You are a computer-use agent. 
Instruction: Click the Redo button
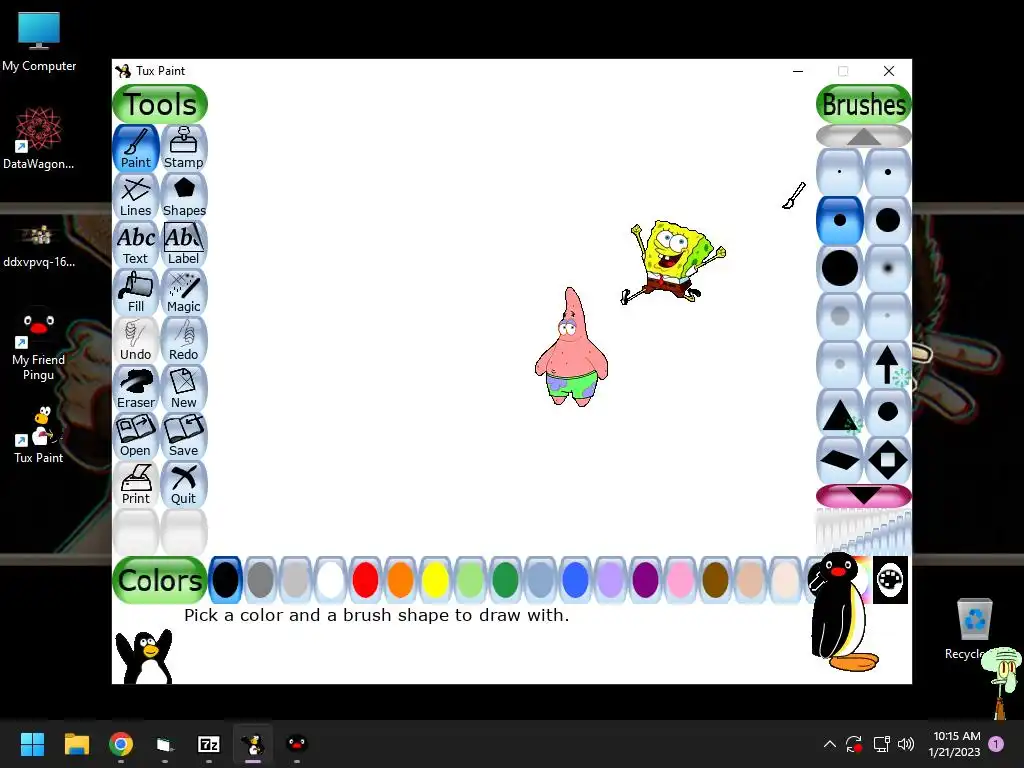(x=184, y=340)
